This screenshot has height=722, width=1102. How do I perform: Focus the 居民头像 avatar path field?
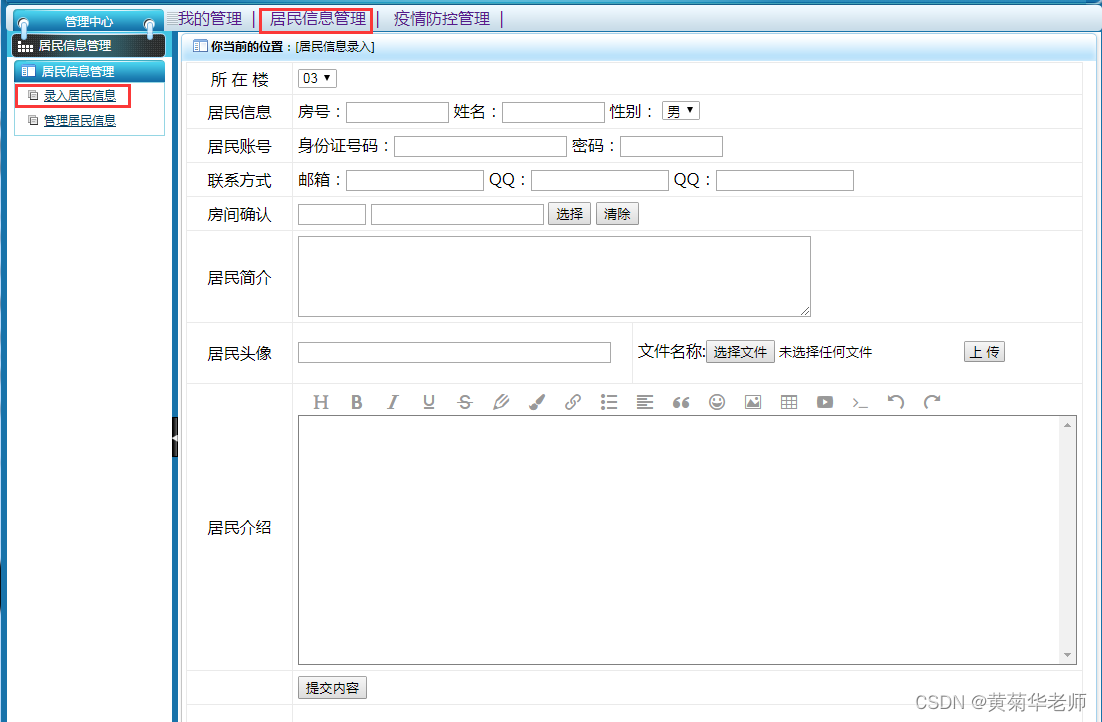point(454,352)
